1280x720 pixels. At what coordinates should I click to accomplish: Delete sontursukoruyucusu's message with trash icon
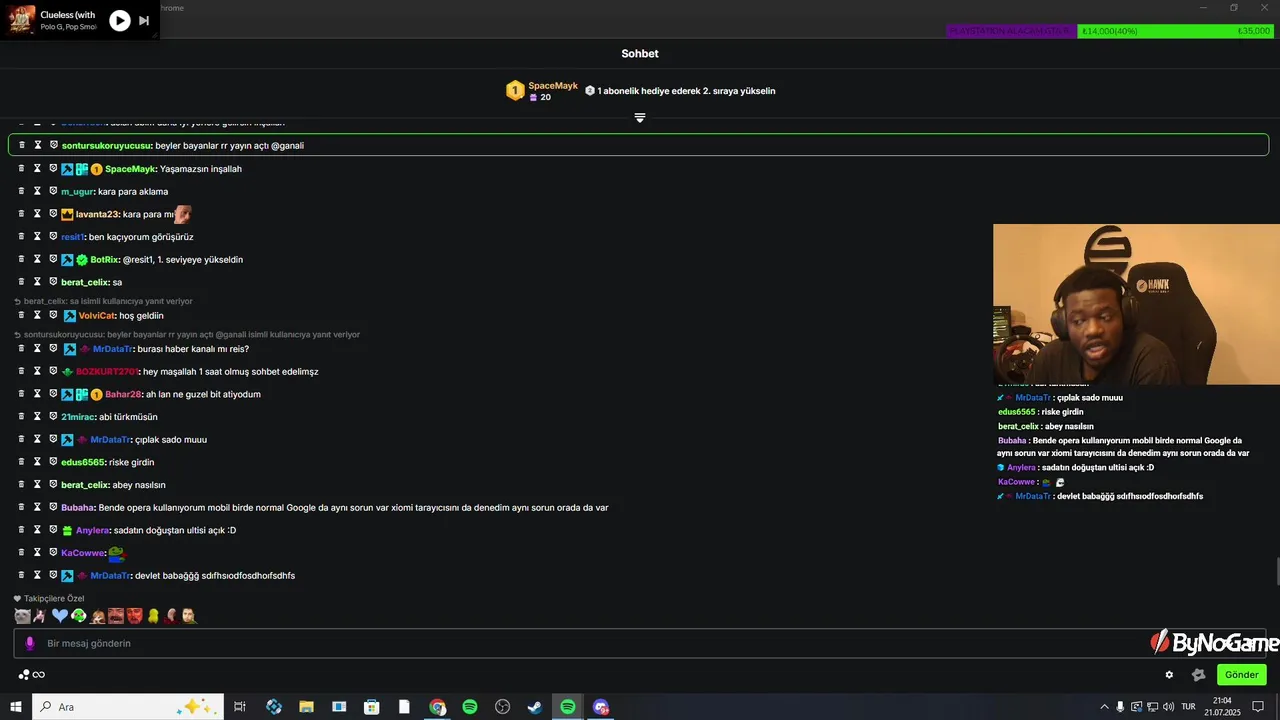22,145
